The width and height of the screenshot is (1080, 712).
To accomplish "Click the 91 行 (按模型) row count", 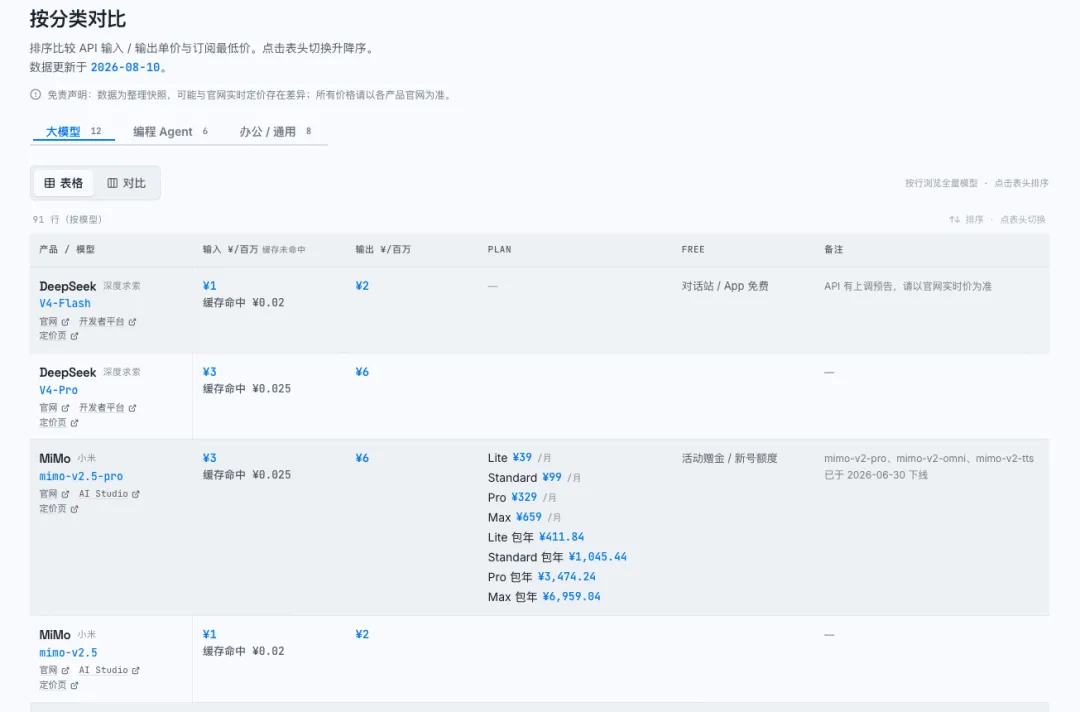I will click(67, 220).
